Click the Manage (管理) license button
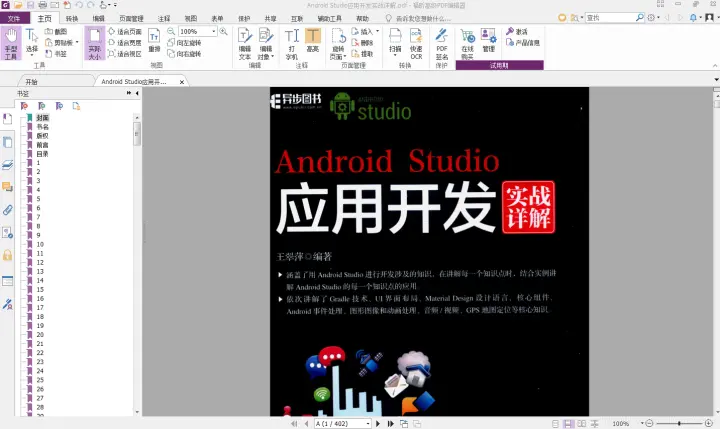This screenshot has height=429, width=720. tap(489, 40)
